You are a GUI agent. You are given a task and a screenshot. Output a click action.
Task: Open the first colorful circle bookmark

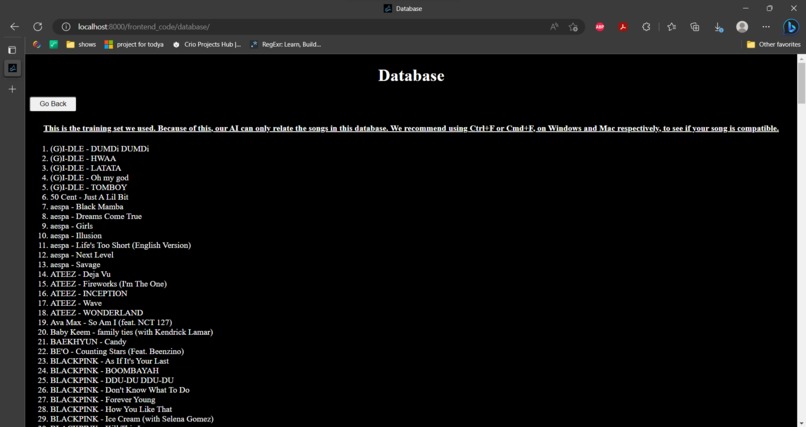pyautogui.click(x=36, y=45)
